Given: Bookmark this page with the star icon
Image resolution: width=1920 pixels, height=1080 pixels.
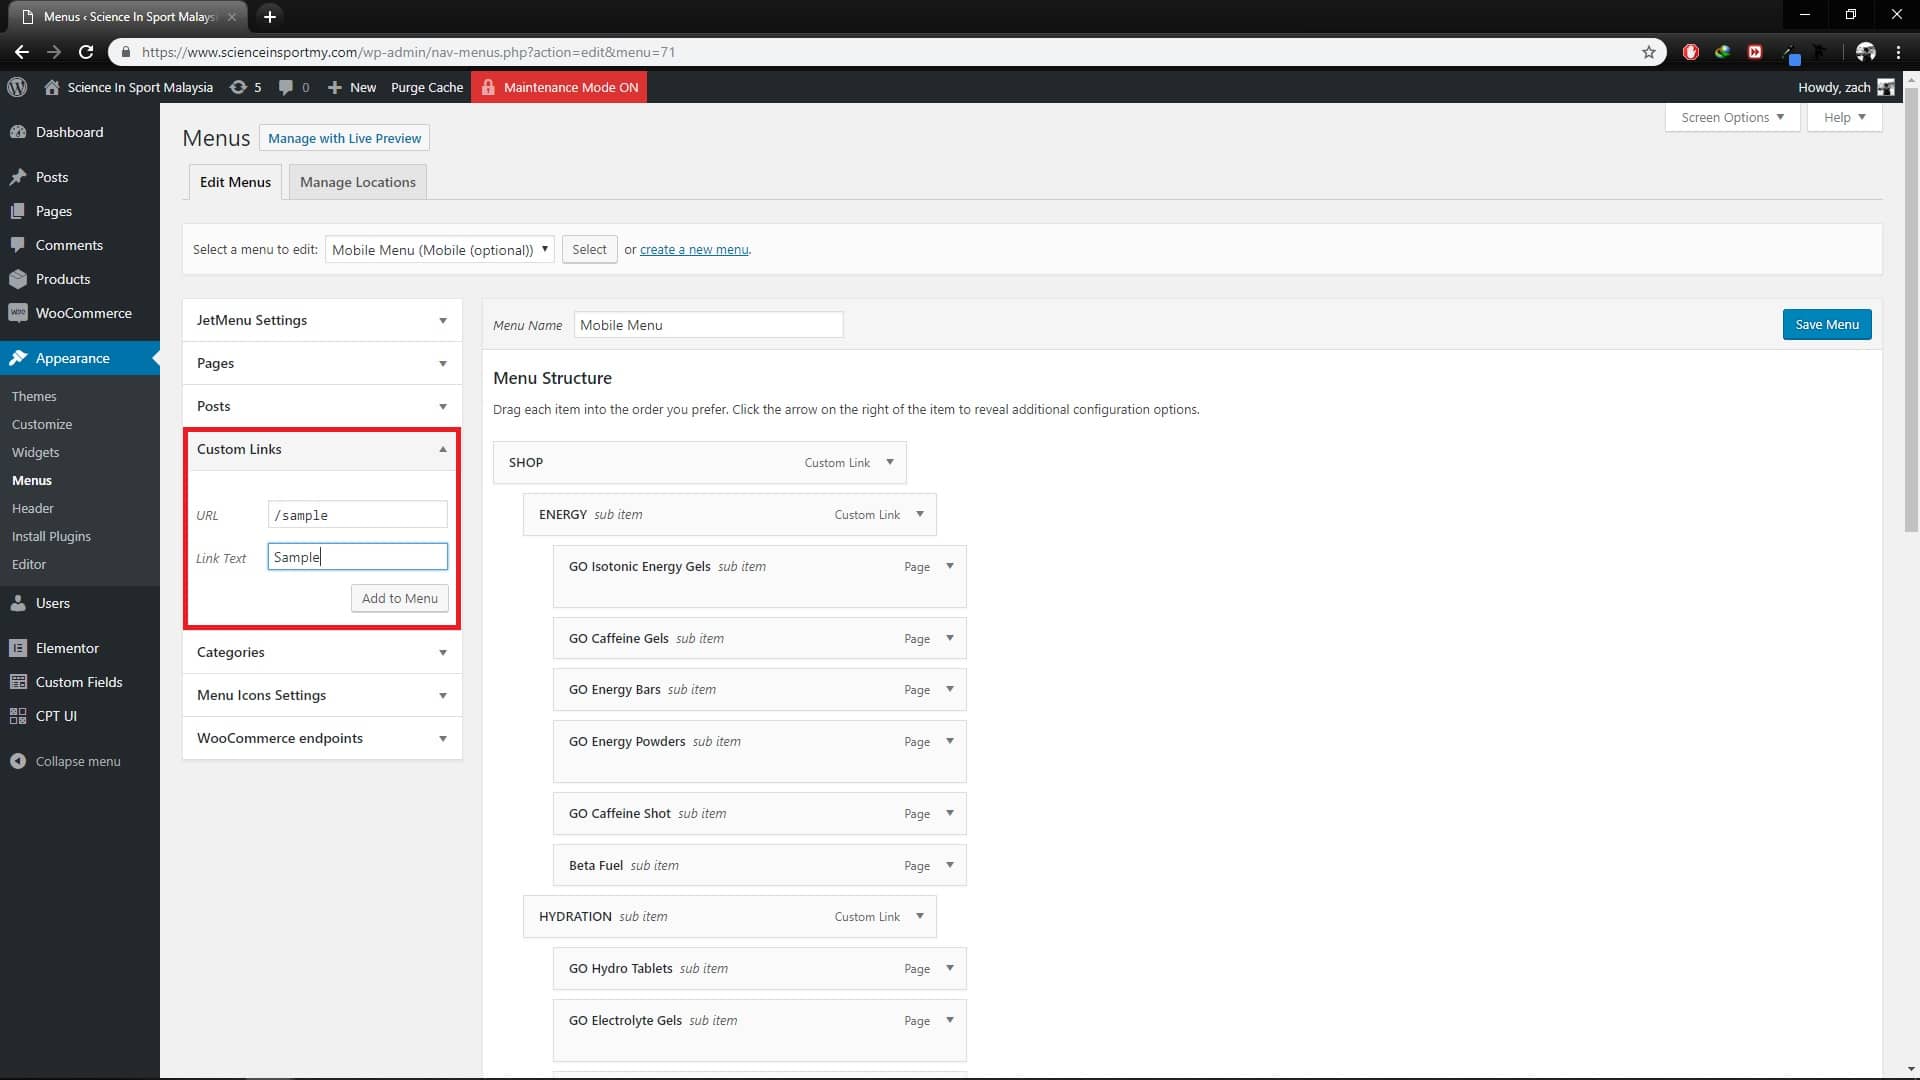Looking at the screenshot, I should click(1649, 52).
